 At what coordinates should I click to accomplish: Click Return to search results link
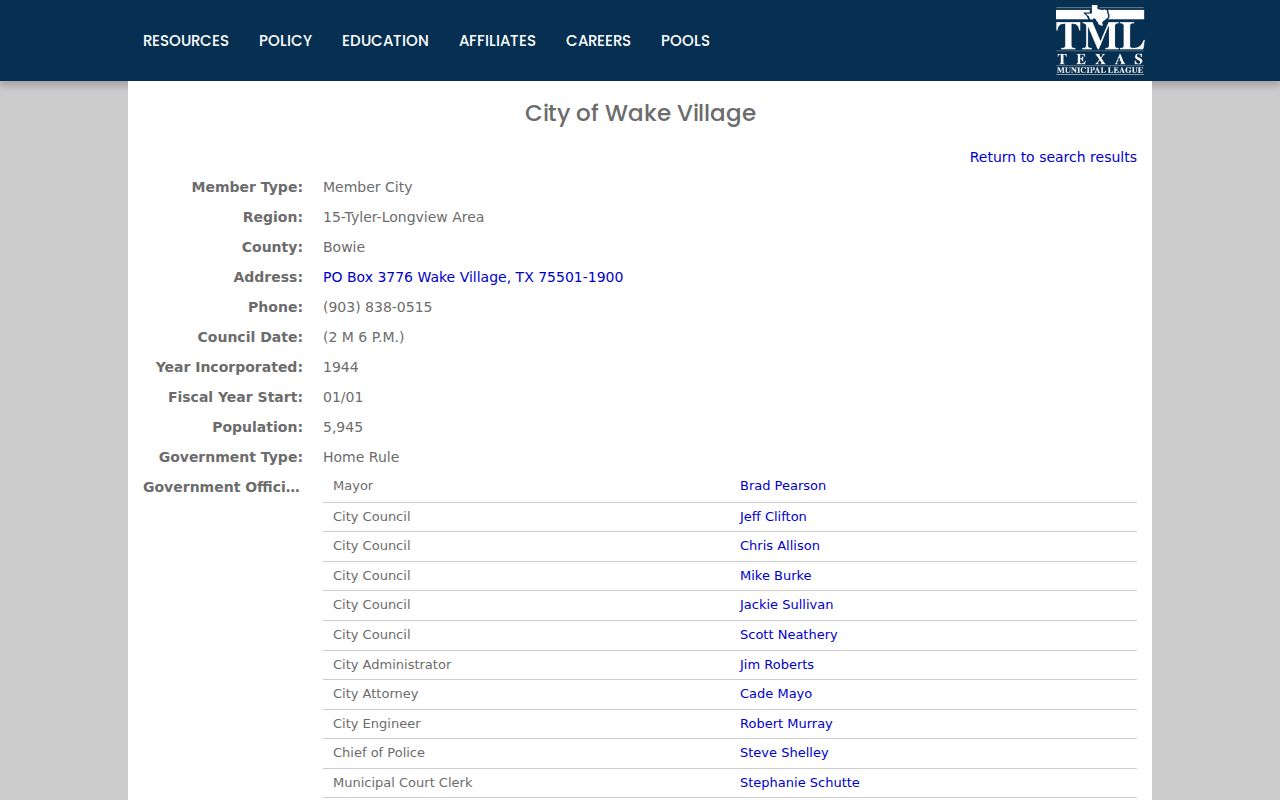pyautogui.click(x=1053, y=157)
